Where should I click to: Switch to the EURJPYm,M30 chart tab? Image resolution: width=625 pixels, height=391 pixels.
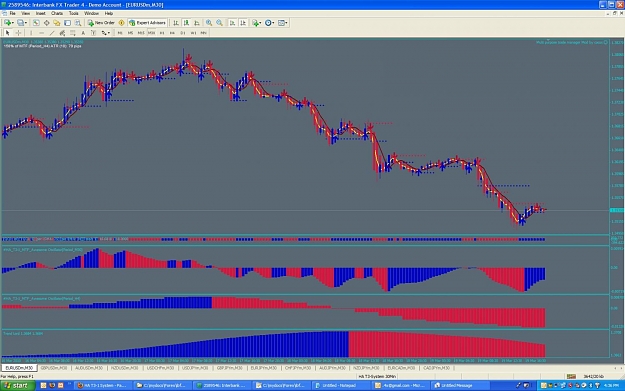click(x=263, y=368)
